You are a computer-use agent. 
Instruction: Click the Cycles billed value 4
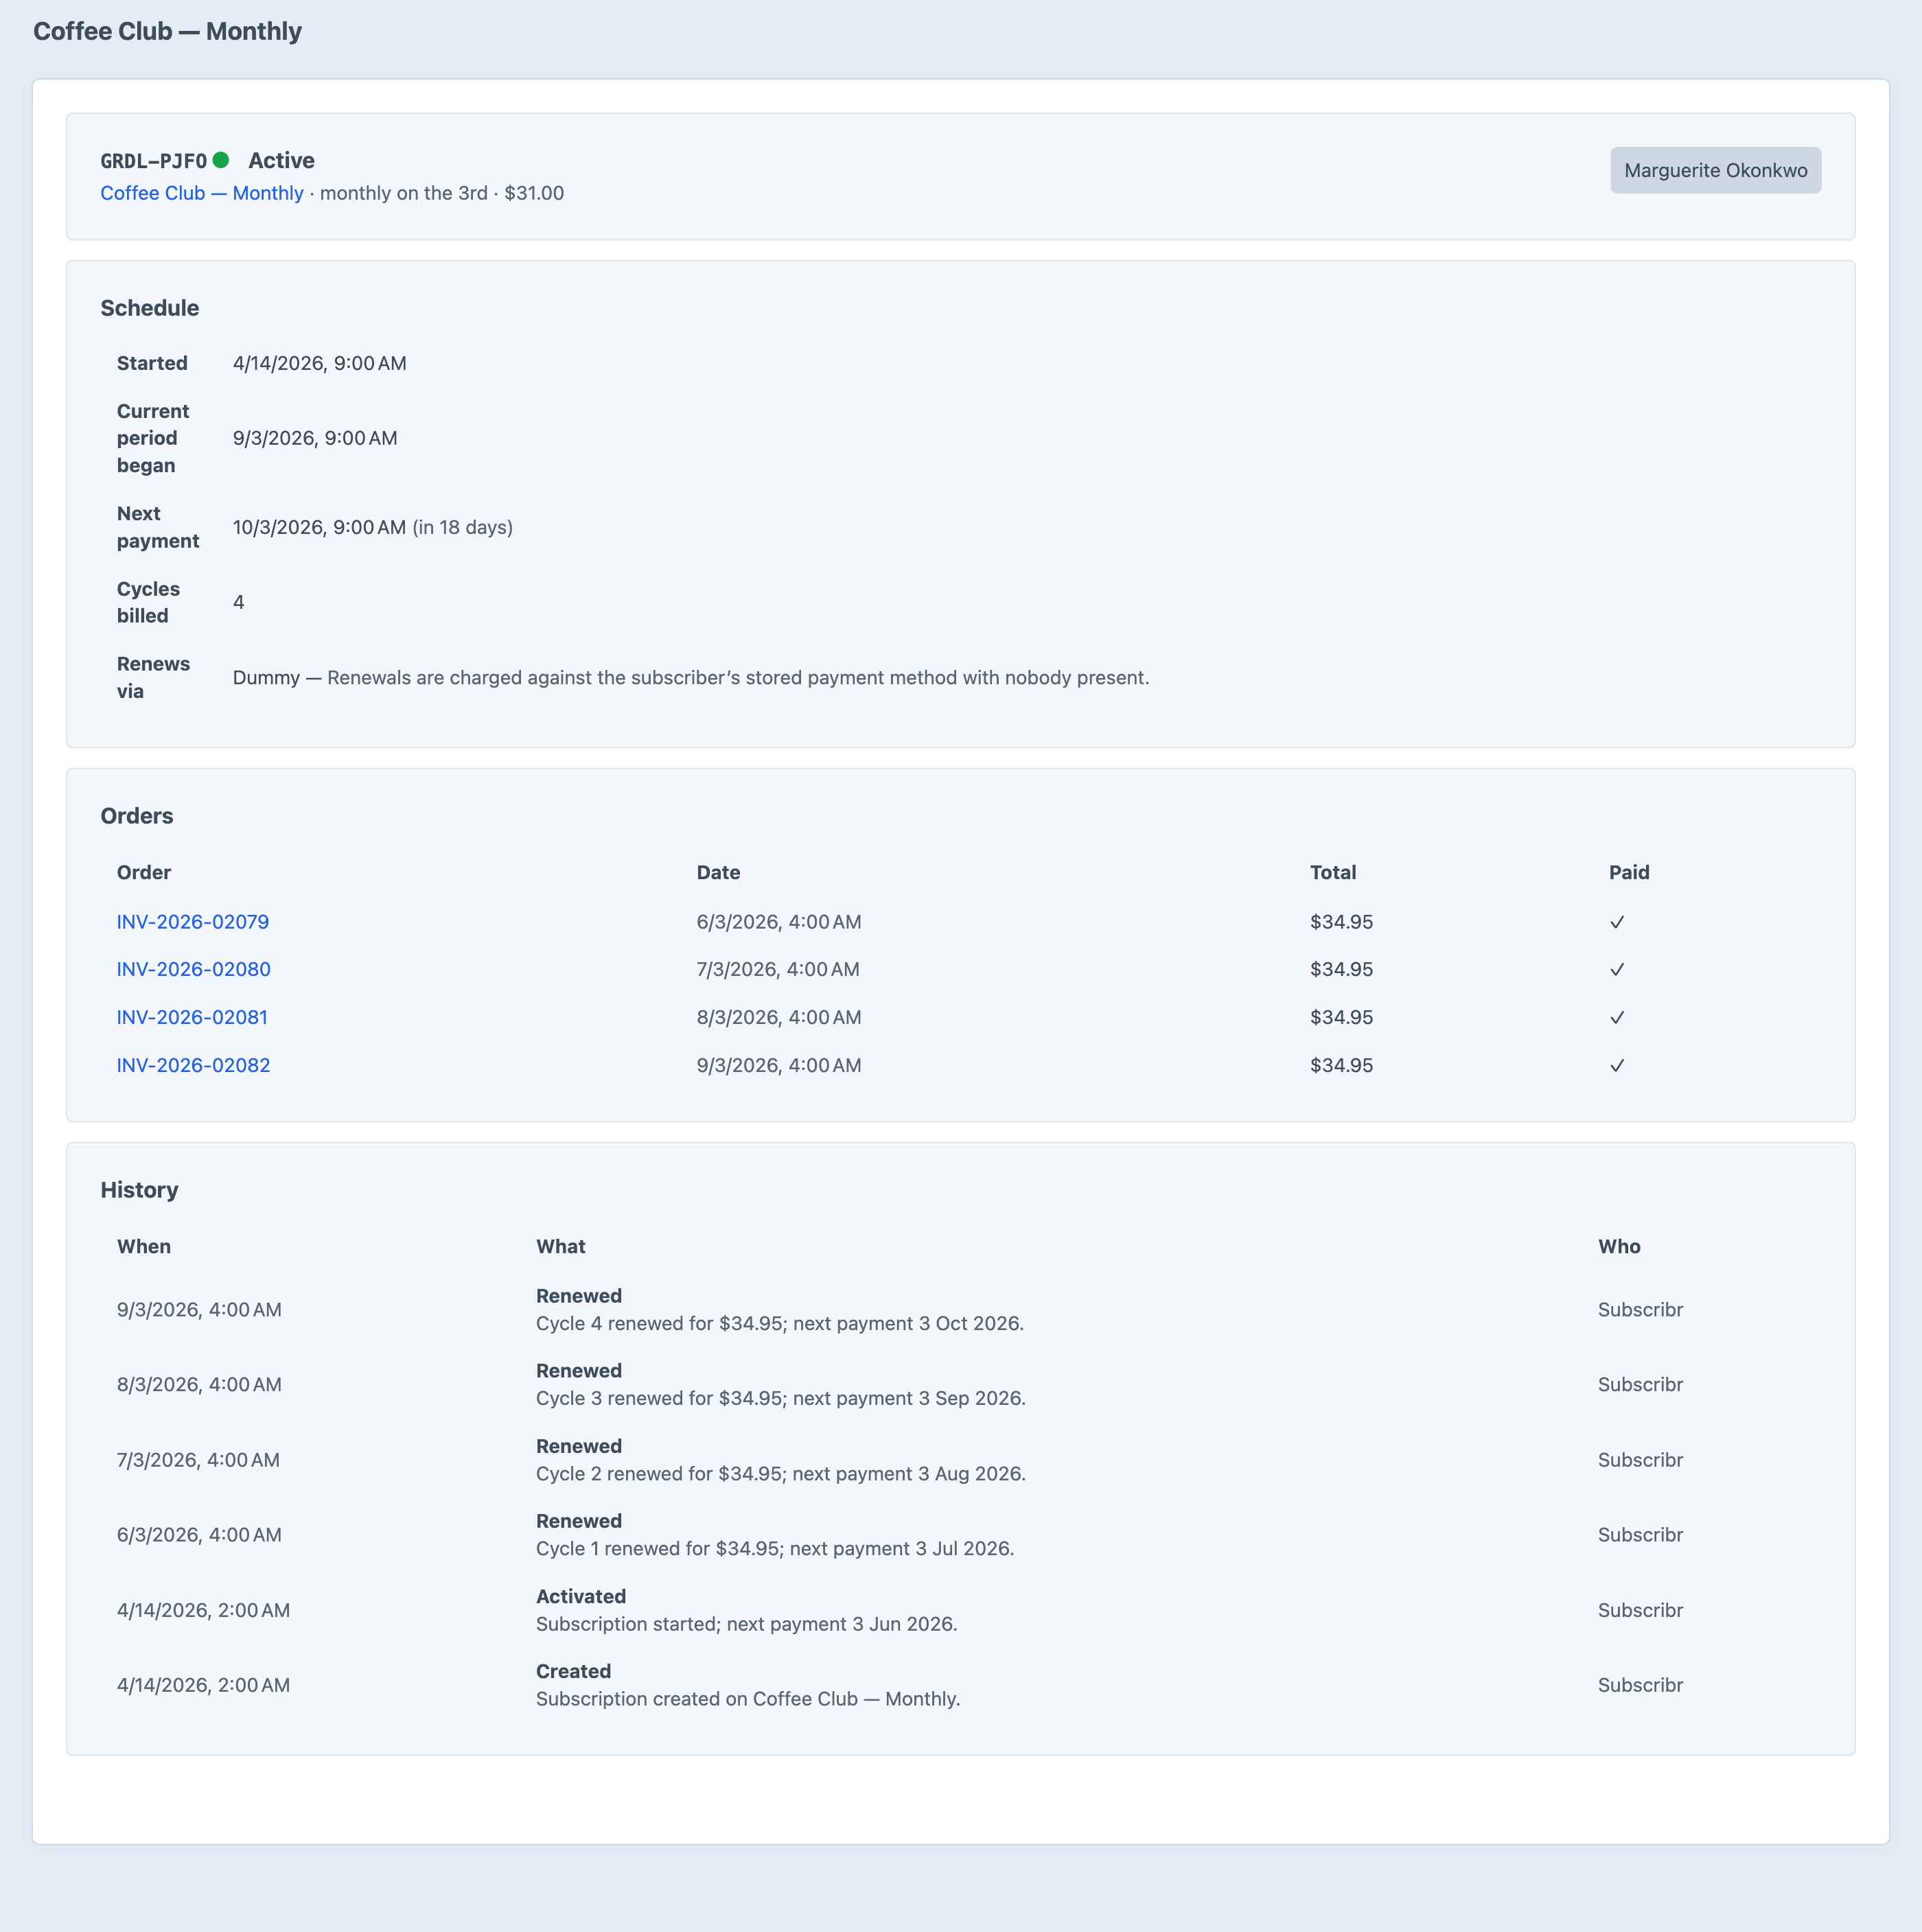[239, 602]
